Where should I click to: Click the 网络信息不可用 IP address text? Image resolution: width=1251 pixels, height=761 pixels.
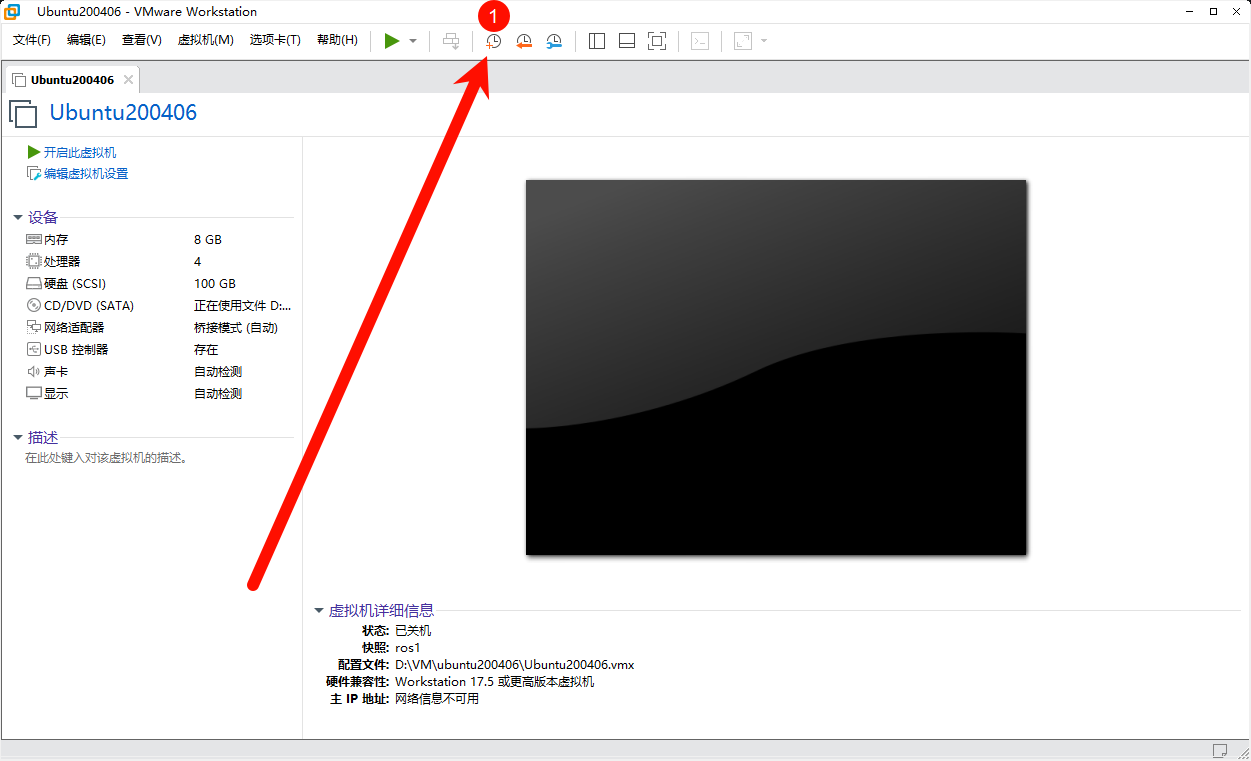coord(437,699)
